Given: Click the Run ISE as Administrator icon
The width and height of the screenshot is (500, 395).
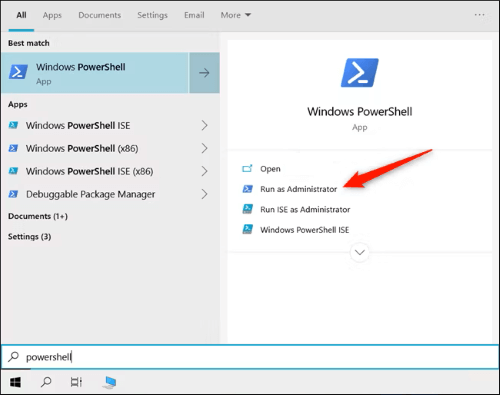Looking at the screenshot, I should click(x=247, y=209).
